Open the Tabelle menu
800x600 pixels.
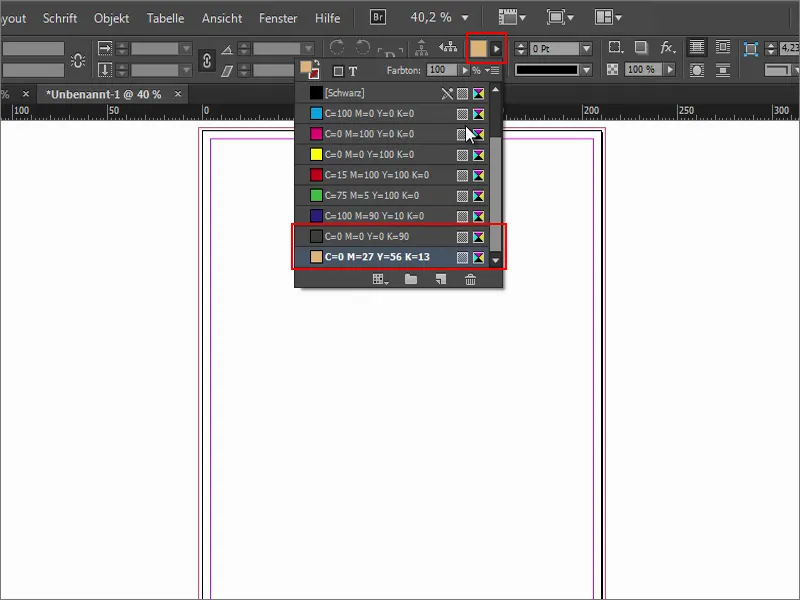point(165,18)
